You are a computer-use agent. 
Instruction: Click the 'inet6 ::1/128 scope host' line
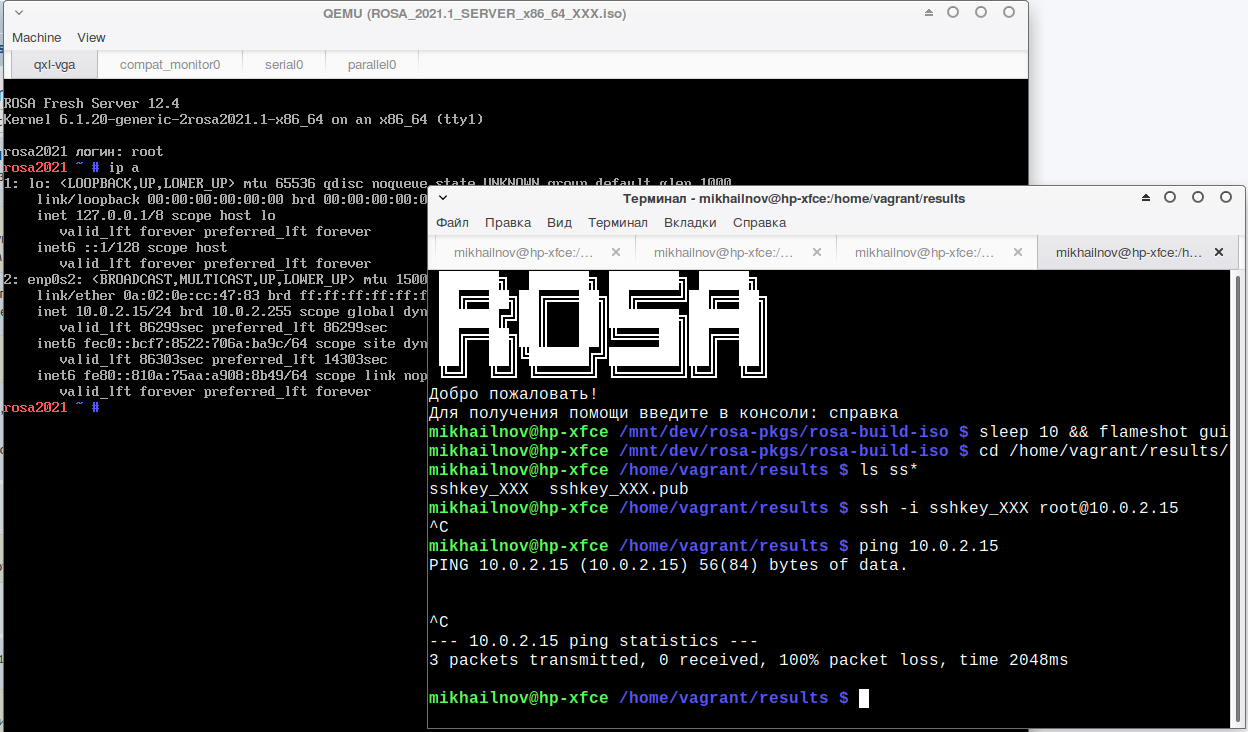pyautogui.click(x=132, y=247)
